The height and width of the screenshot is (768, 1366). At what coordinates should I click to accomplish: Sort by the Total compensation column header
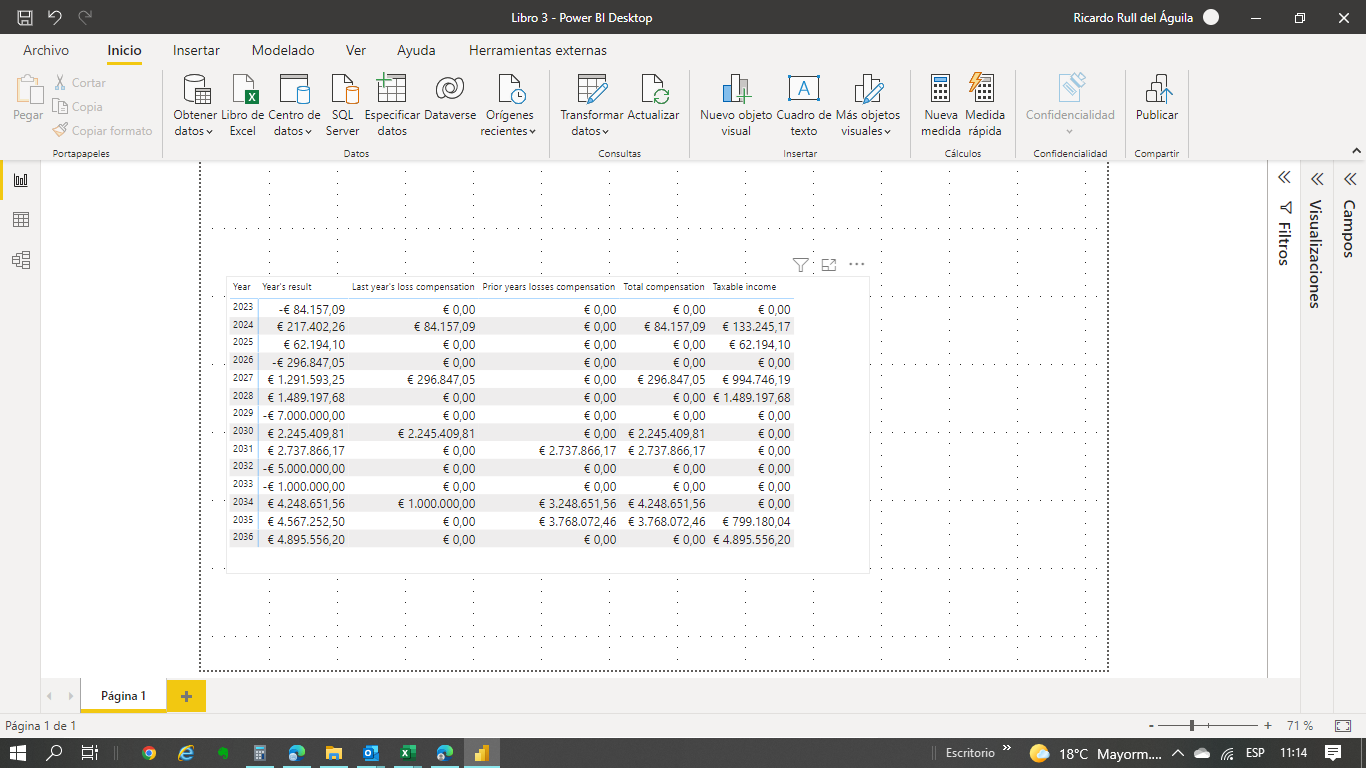point(664,287)
